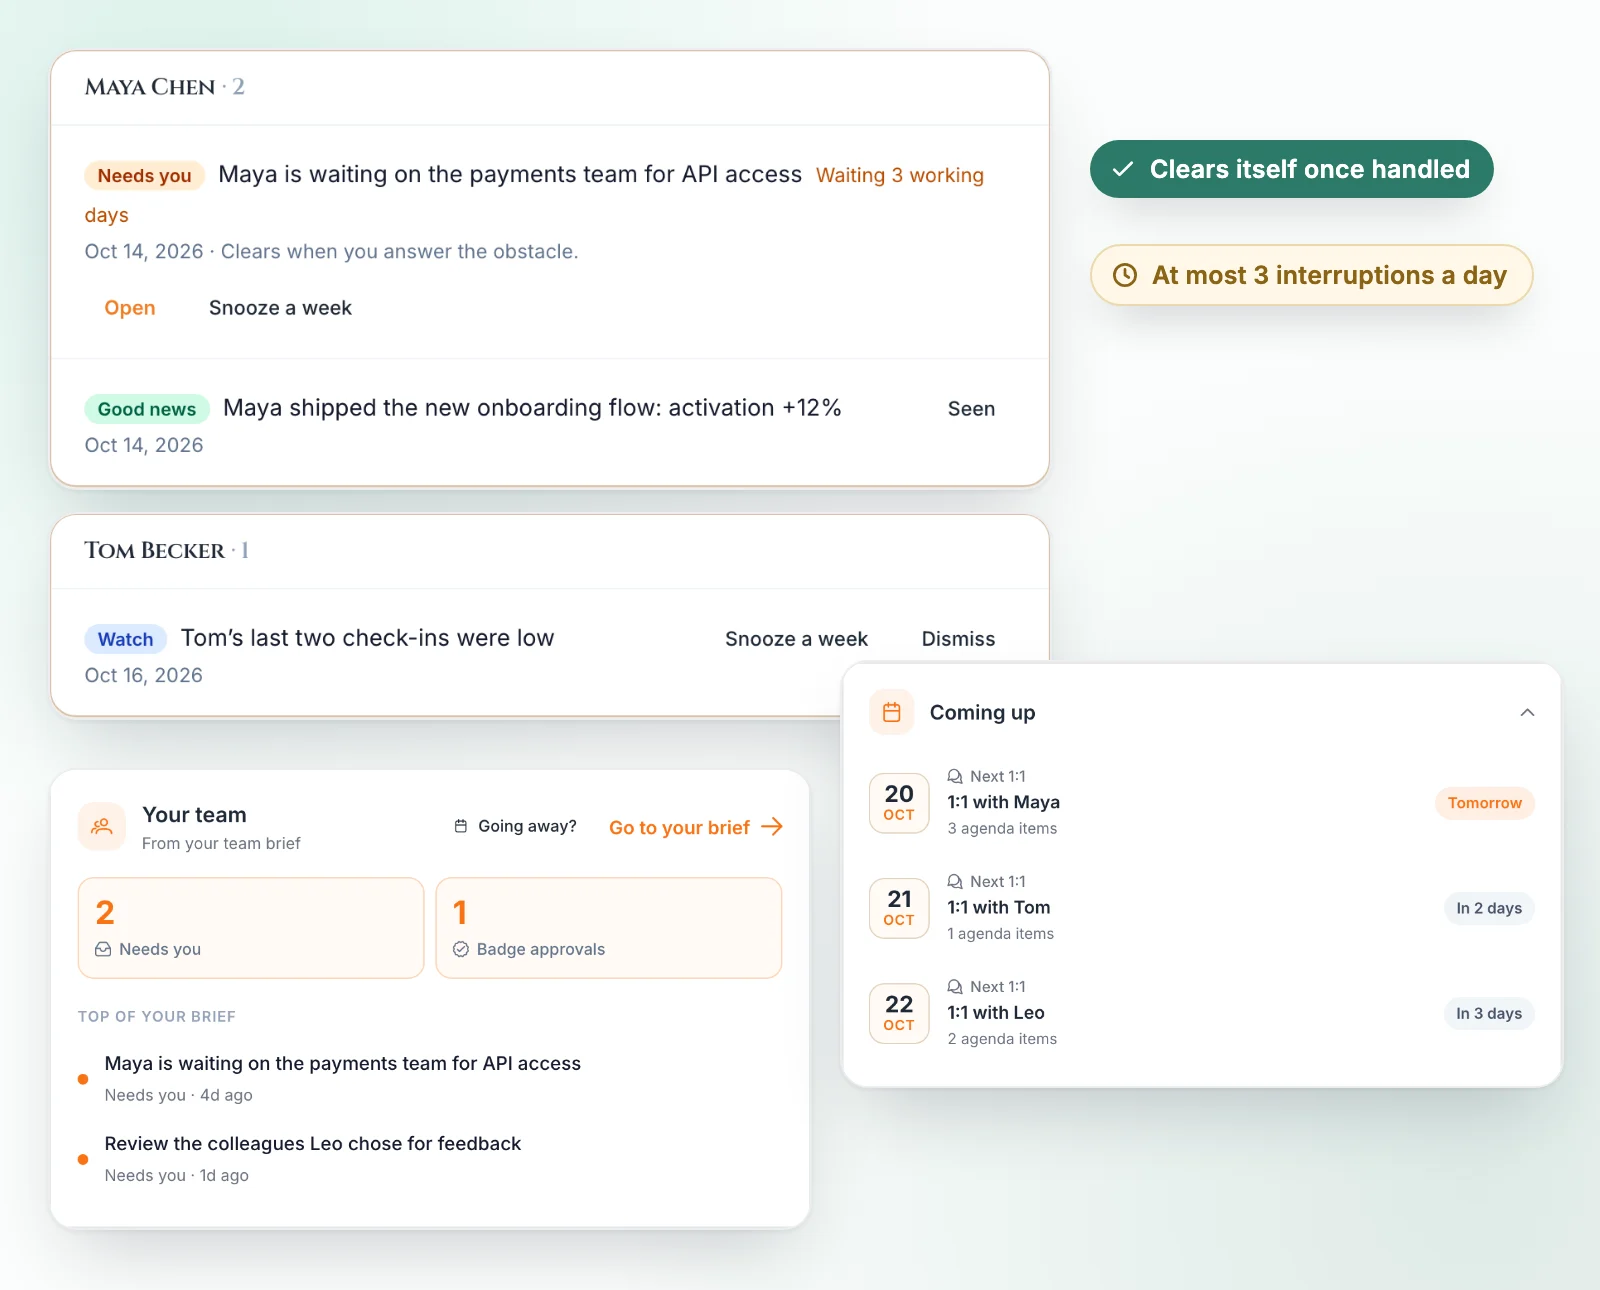
Task: Click the In 2 days badge
Action: pos(1489,908)
